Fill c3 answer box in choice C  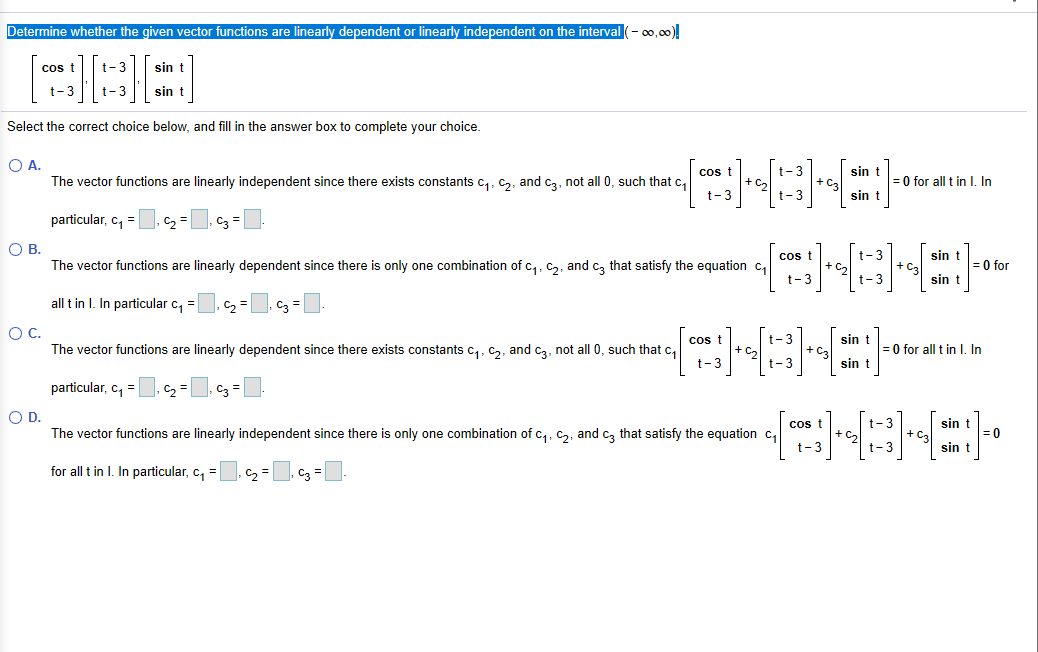point(252,387)
